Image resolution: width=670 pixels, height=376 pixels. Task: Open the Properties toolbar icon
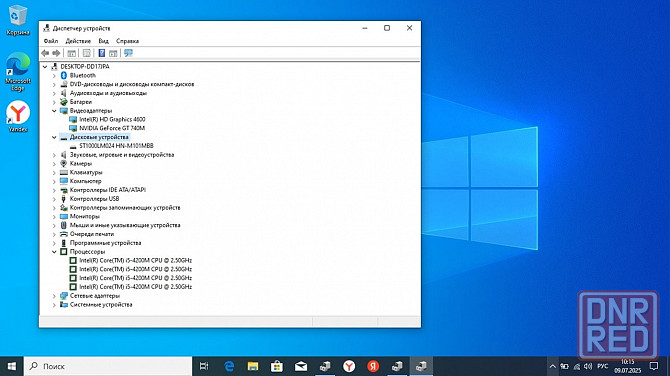pos(86,53)
